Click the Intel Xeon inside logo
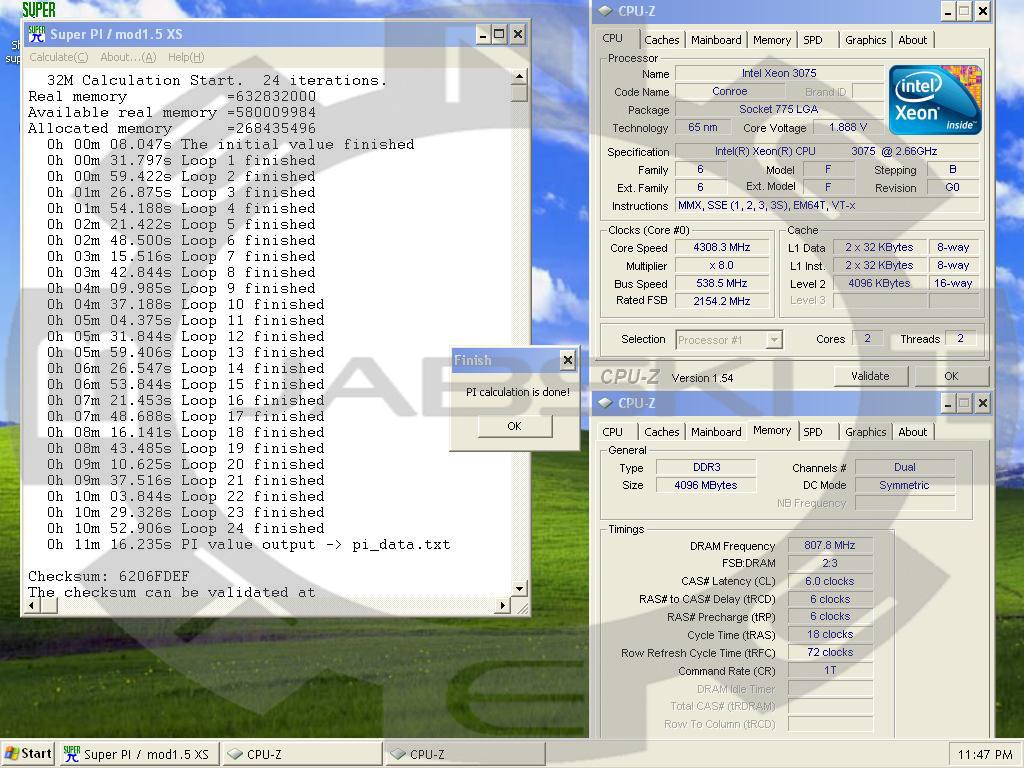This screenshot has width=1024, height=768. [x=935, y=99]
